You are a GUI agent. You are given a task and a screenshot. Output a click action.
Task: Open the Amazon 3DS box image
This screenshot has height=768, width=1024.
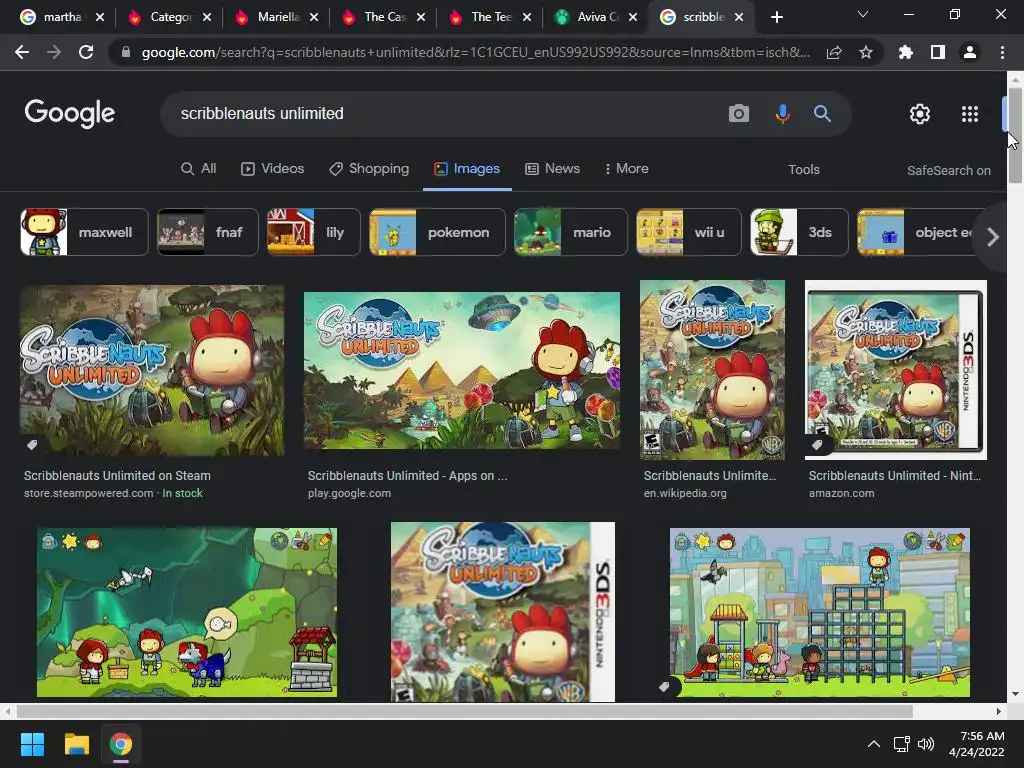click(x=895, y=370)
